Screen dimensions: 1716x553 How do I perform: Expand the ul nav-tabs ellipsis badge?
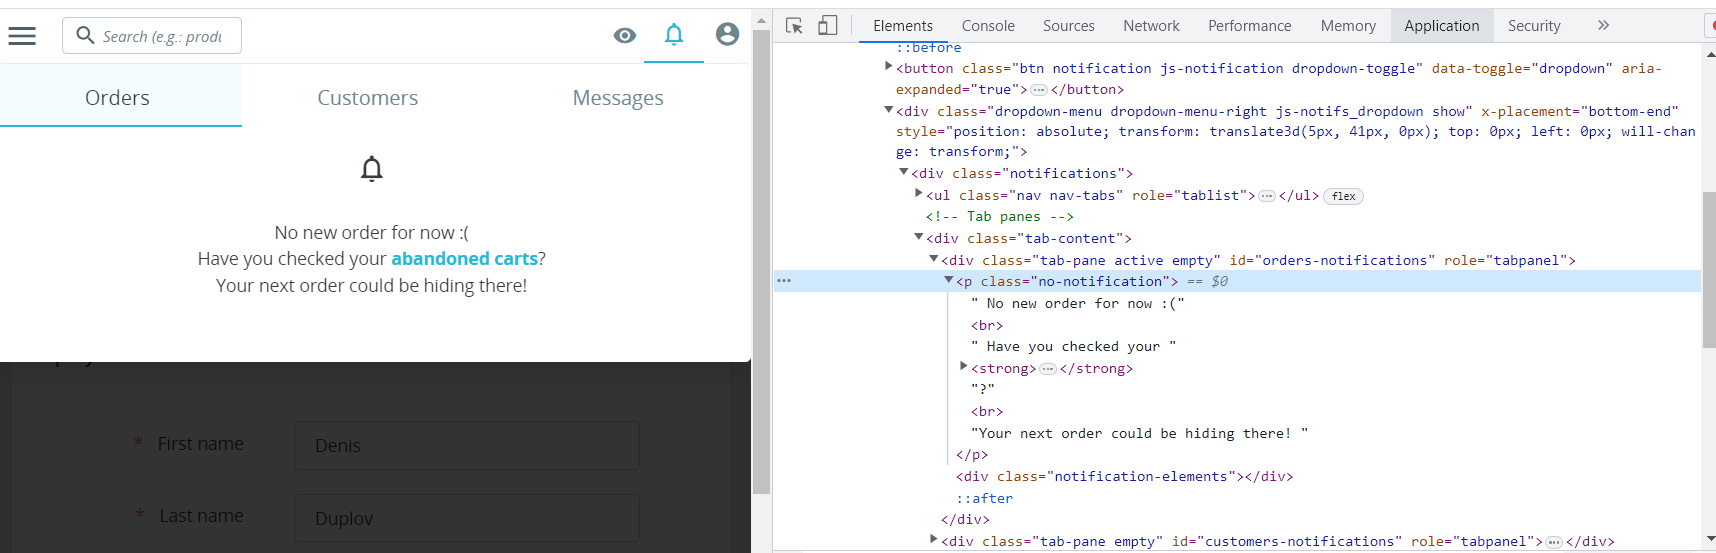point(1267,196)
